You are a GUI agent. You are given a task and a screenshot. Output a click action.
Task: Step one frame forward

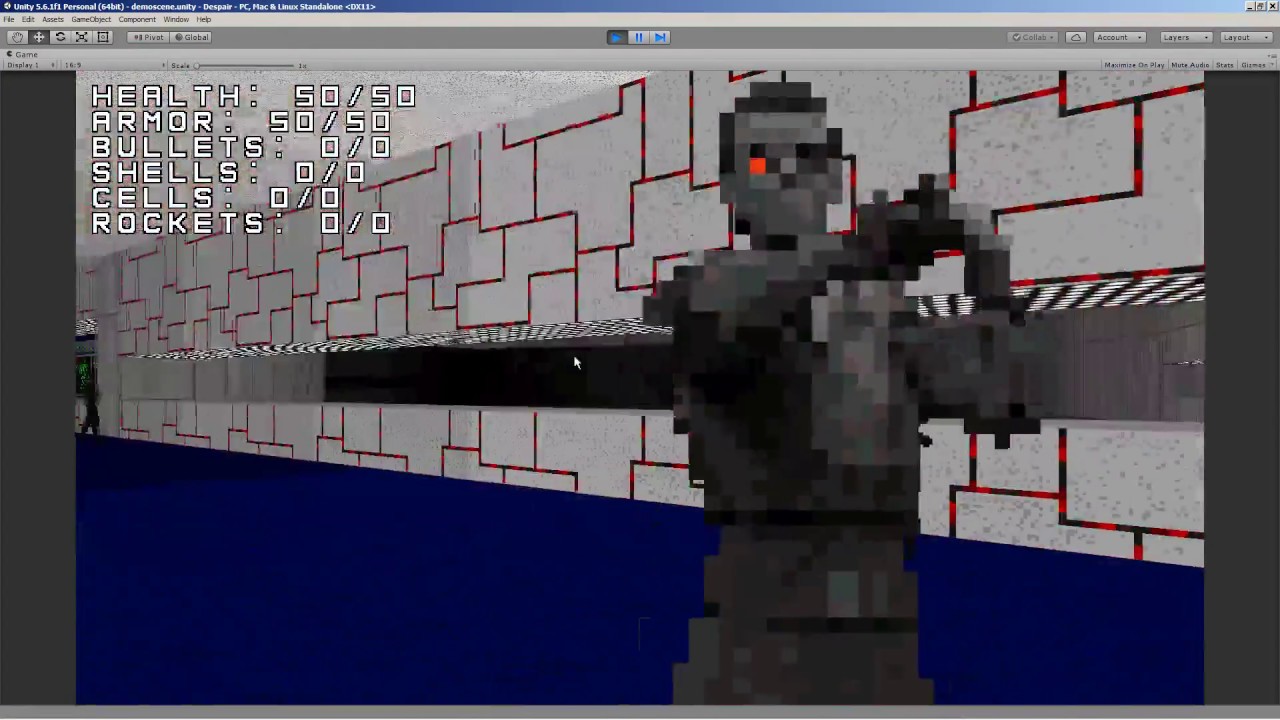660,37
